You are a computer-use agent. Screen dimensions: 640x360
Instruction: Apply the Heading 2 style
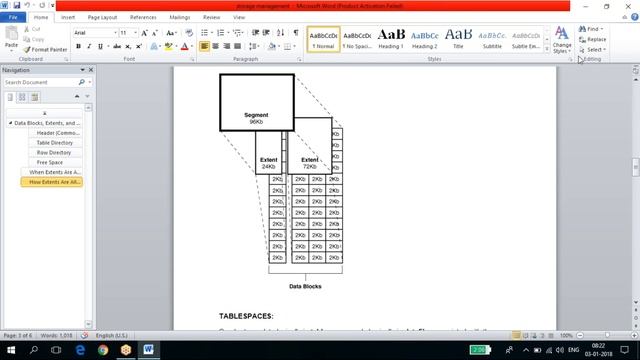click(424, 40)
